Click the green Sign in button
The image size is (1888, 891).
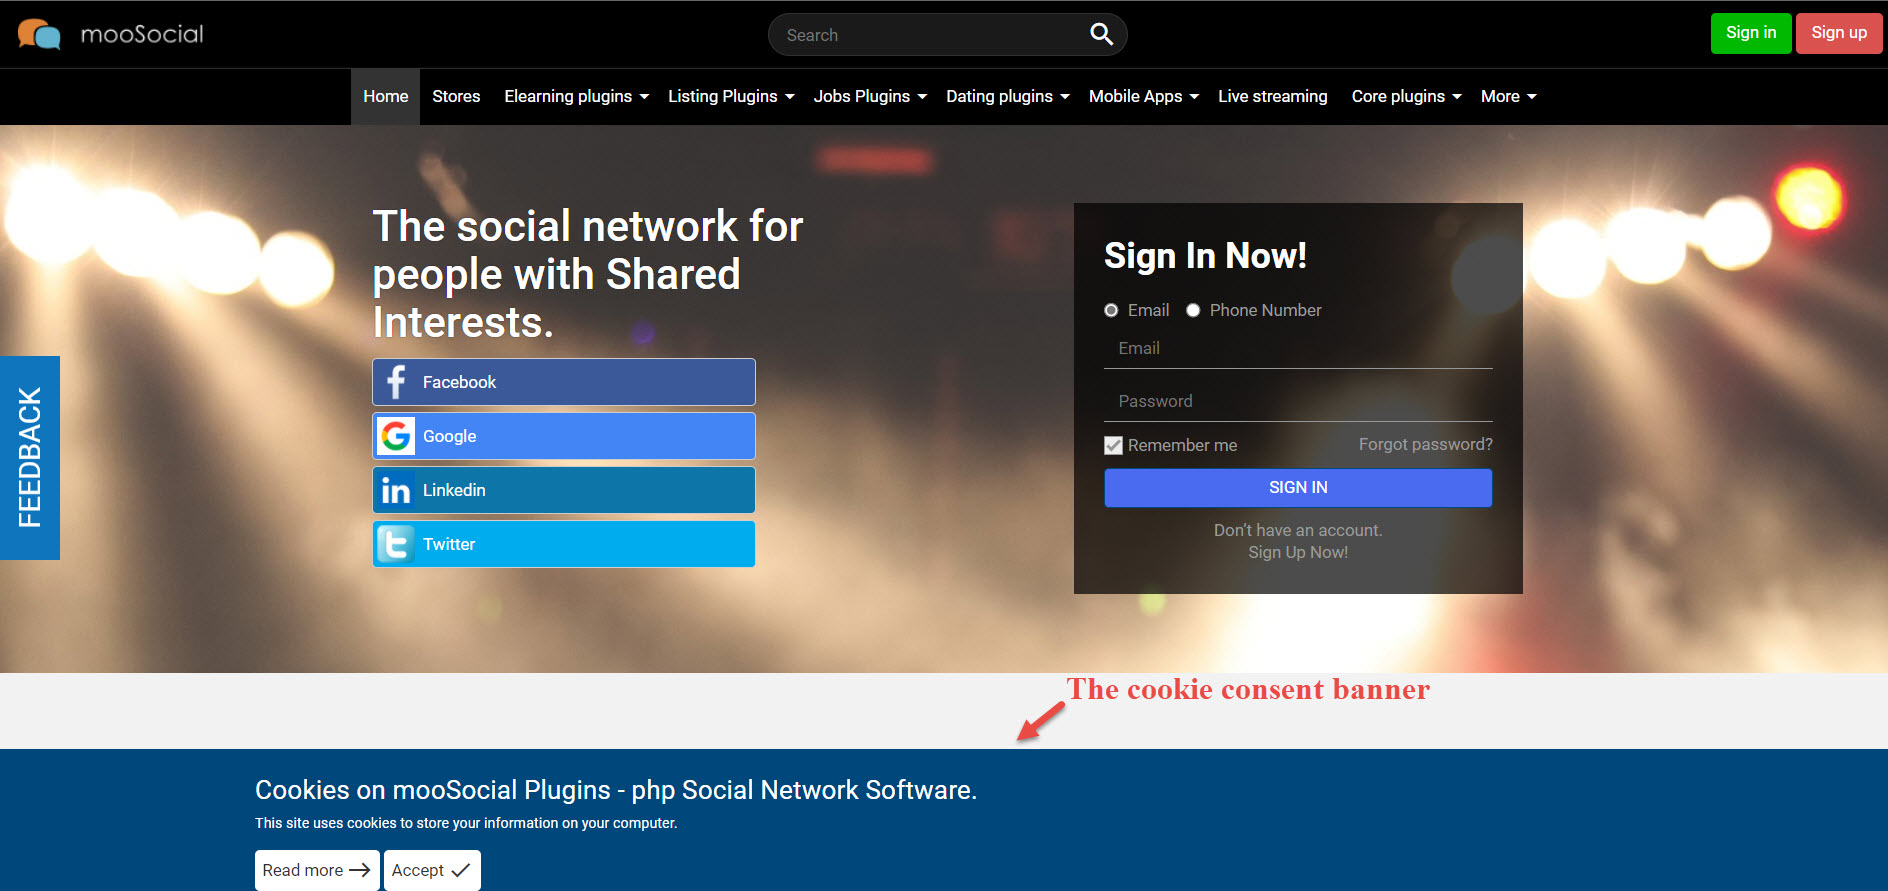click(x=1751, y=33)
